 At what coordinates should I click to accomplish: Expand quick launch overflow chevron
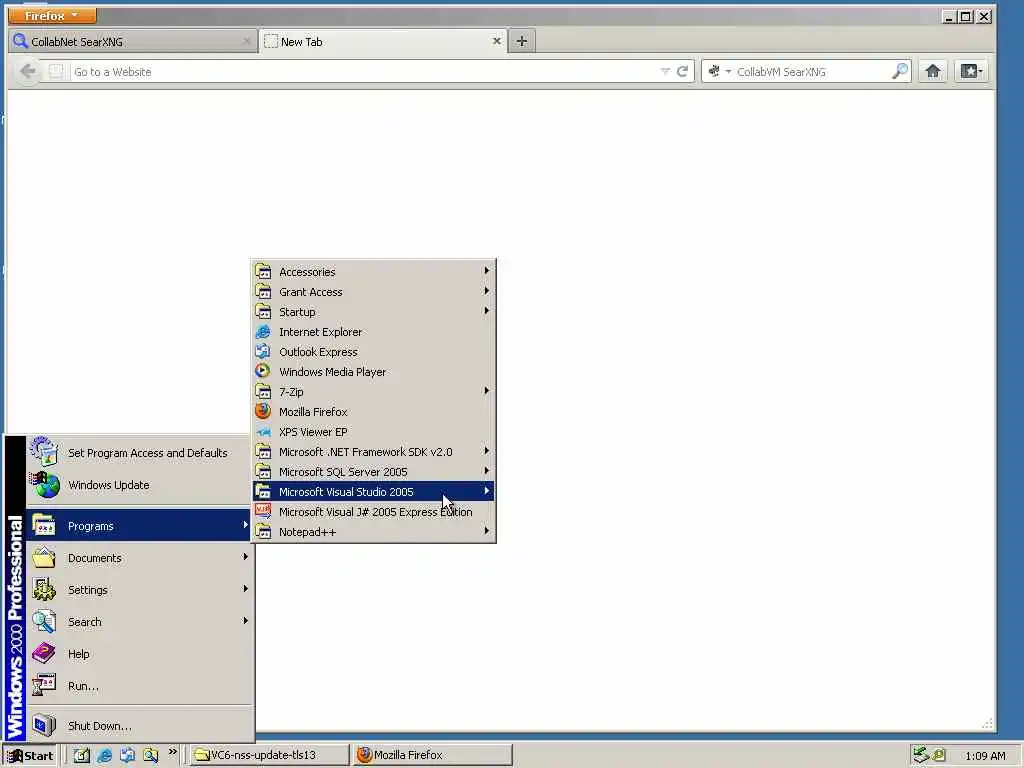coord(172,752)
